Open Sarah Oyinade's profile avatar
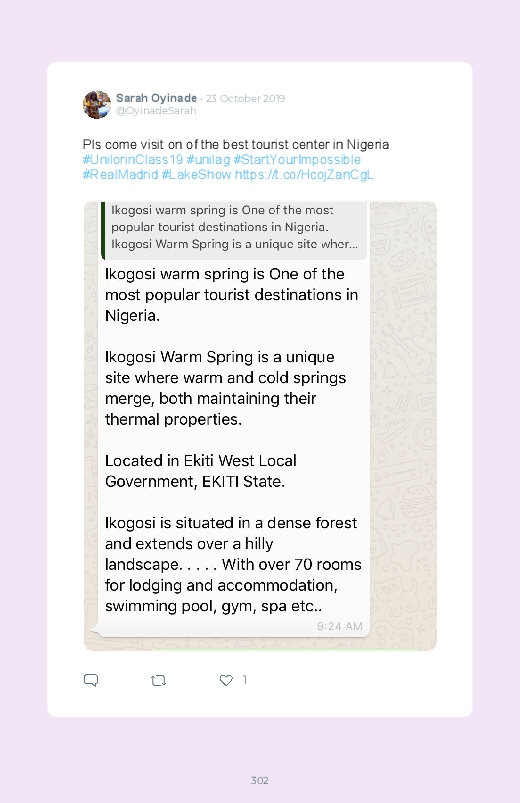 (x=97, y=104)
